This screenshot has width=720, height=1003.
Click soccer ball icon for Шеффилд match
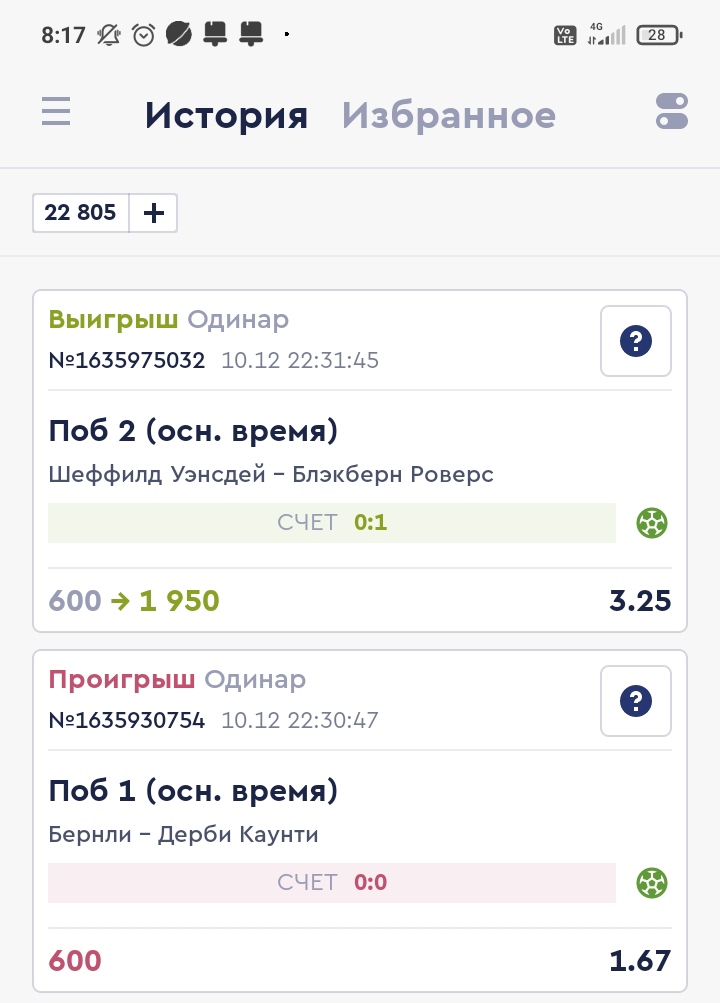point(652,522)
